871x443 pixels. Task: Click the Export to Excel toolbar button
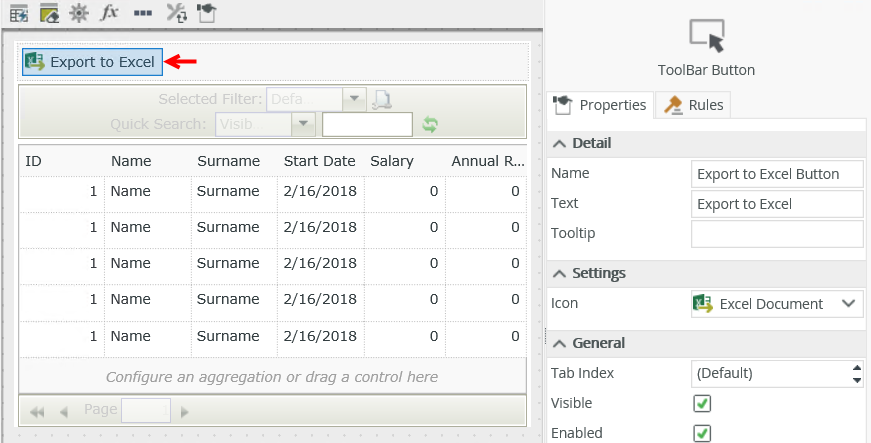pos(92,62)
